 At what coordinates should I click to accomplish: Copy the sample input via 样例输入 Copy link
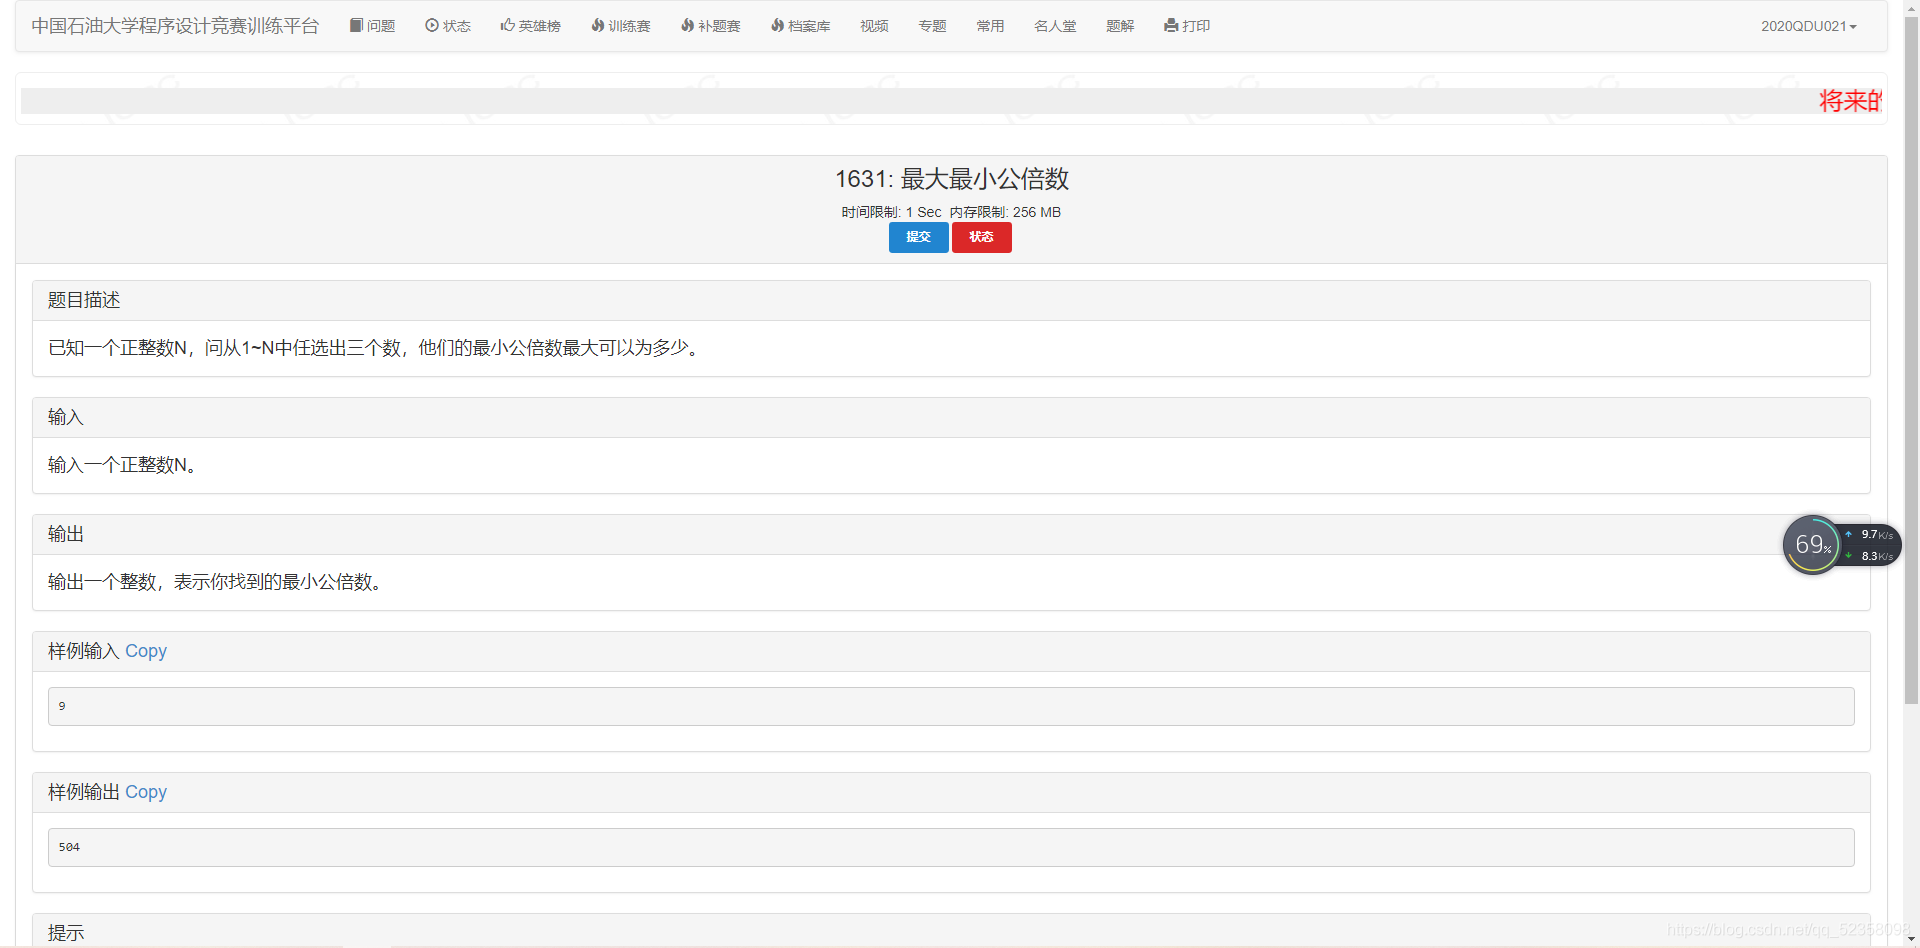coord(146,651)
